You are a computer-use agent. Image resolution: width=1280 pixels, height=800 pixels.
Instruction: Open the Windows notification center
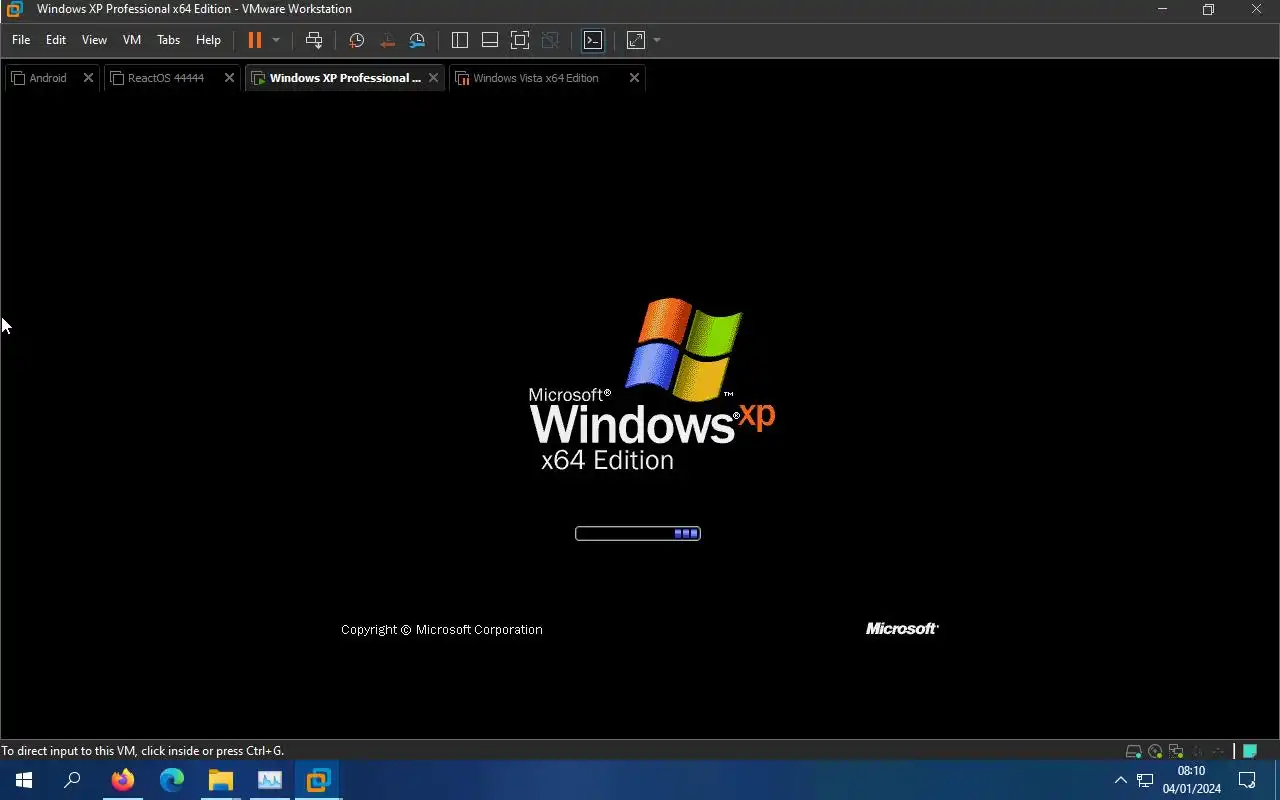1247,780
